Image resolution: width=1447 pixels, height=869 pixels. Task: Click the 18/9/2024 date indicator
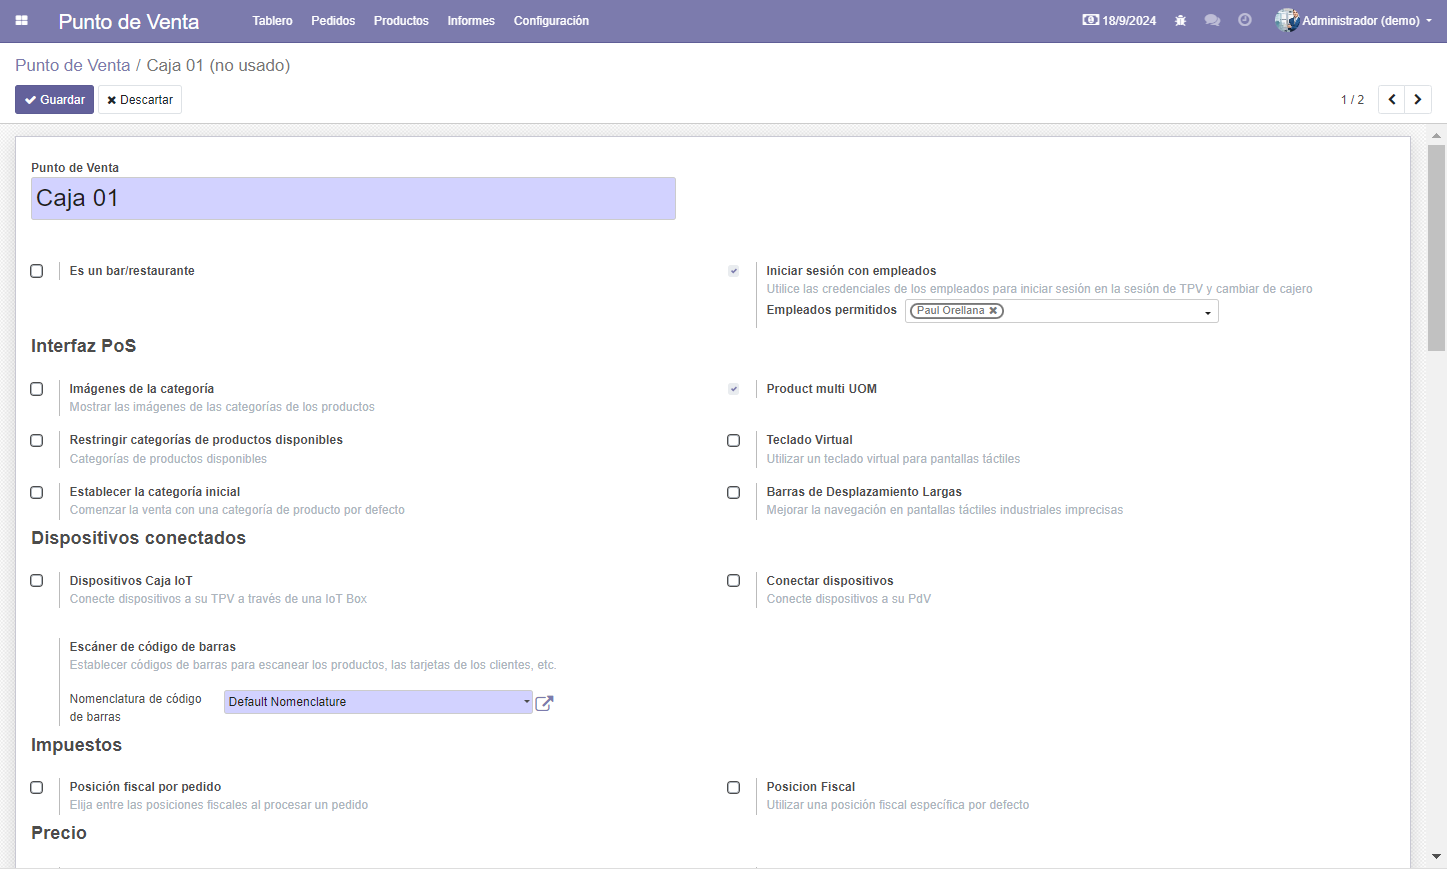(x=1119, y=21)
